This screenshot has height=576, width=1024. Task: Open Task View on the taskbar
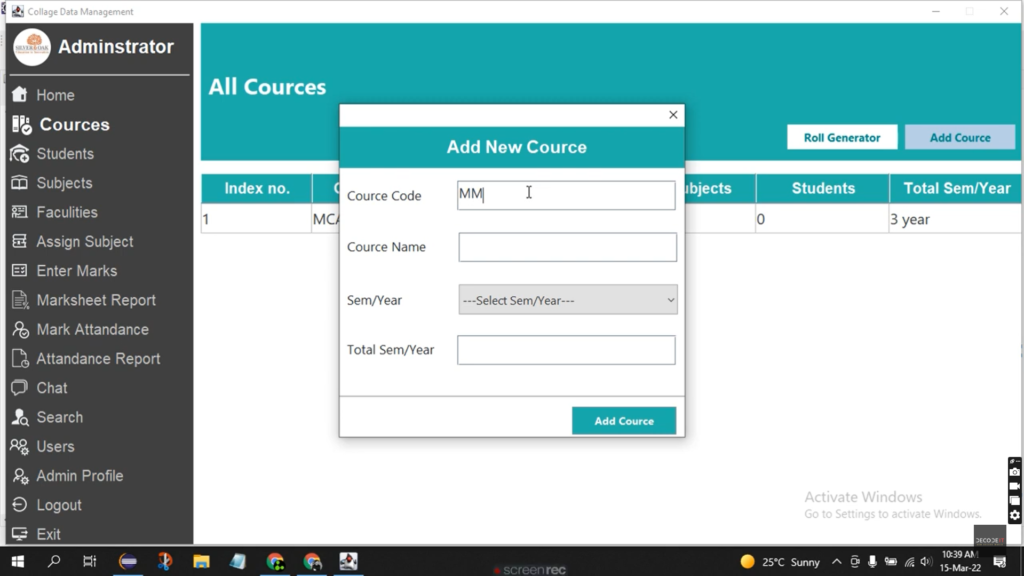pos(89,562)
